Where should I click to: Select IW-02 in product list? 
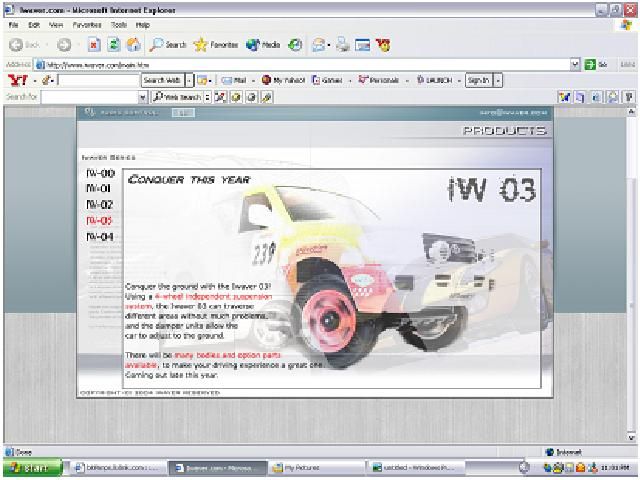(100, 204)
